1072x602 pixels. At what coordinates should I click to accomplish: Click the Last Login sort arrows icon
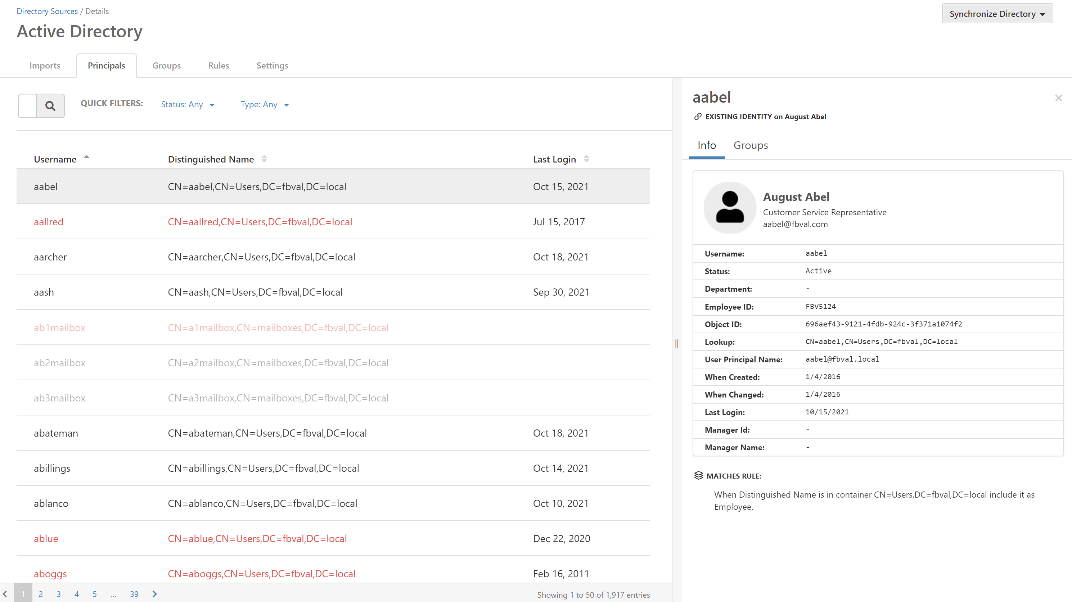587,159
